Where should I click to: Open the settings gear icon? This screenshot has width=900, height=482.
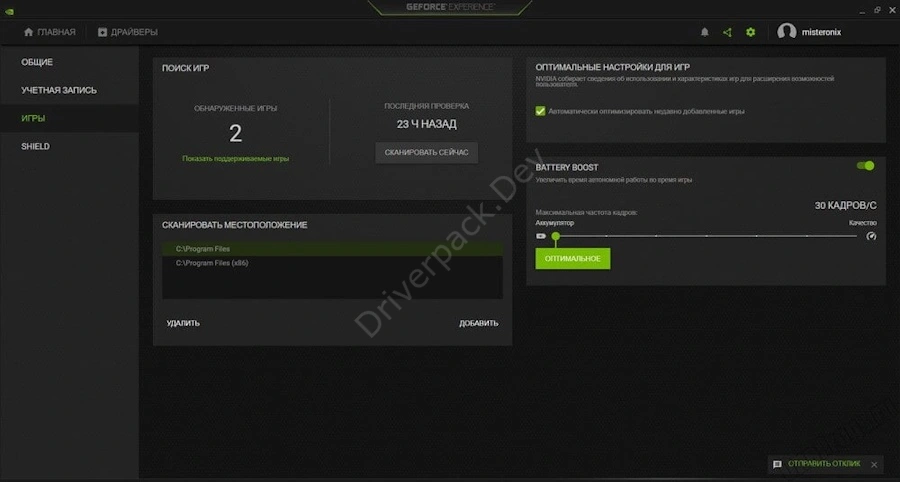click(x=750, y=32)
